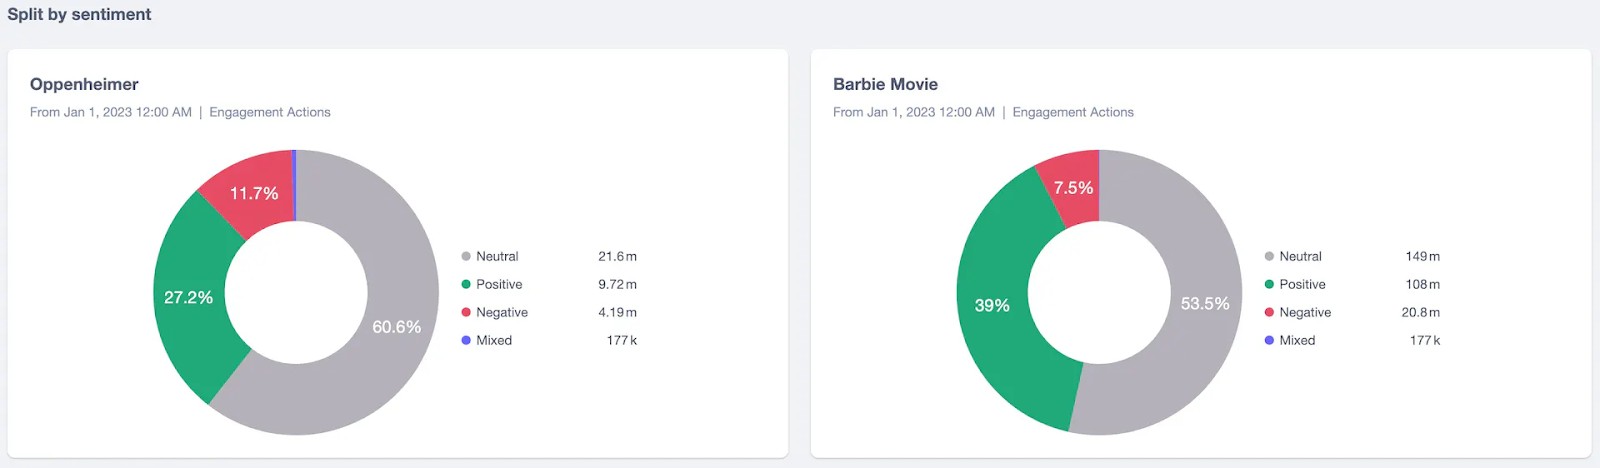
Task: Click Negative label in Barbie Movie legend
Action: click(x=1305, y=313)
